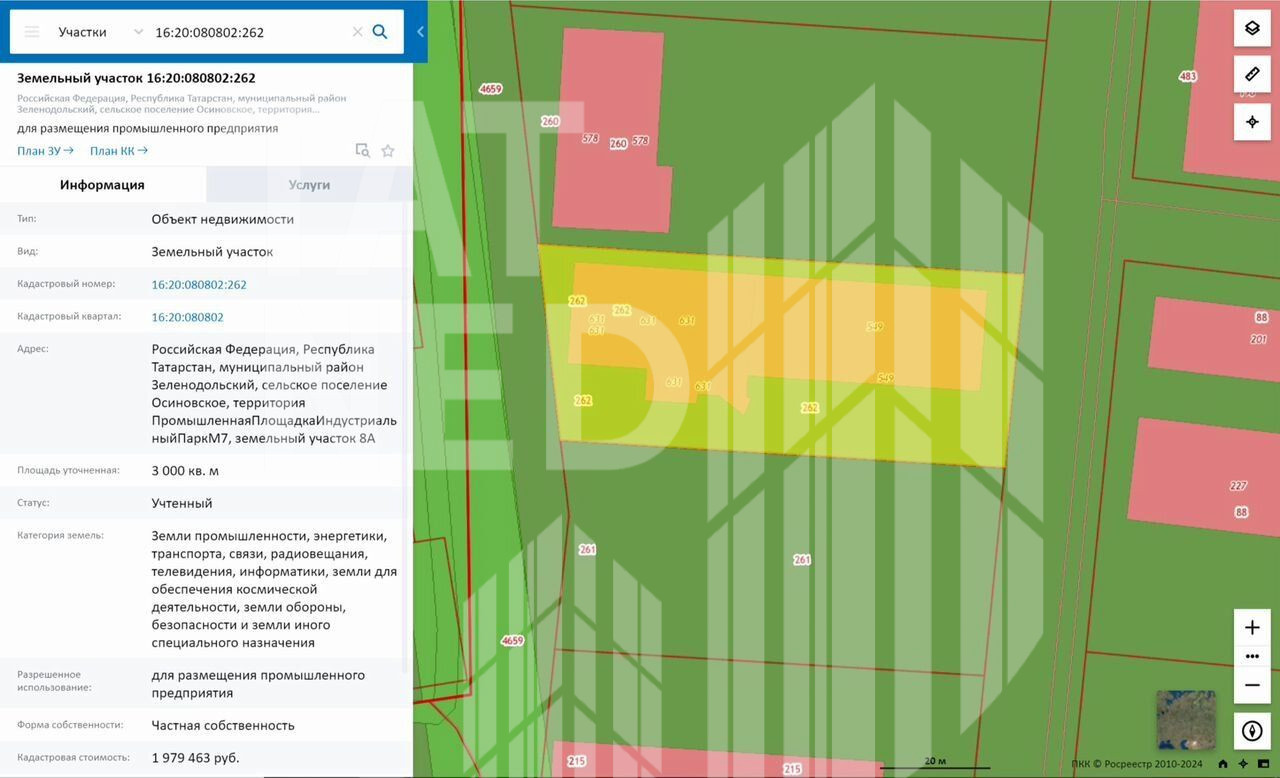Screen dimensions: 1280x778
Task: Open the hamburger menu in search bar
Action: [32, 32]
